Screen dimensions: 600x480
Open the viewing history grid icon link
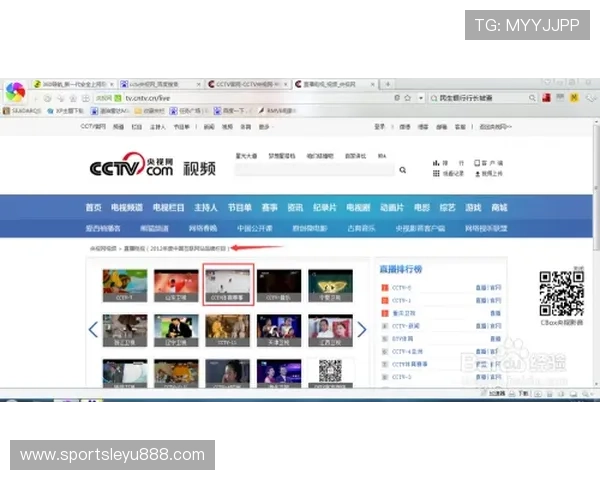[448, 174]
